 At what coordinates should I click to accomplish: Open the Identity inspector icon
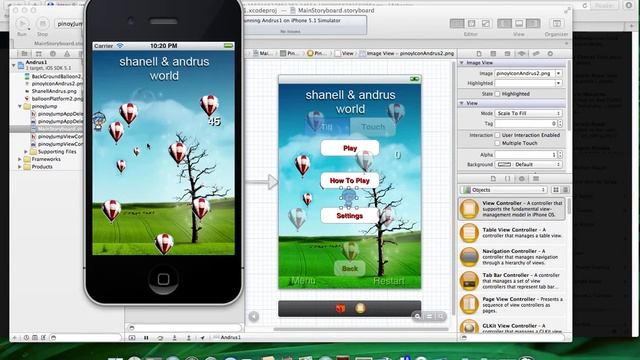click(507, 53)
